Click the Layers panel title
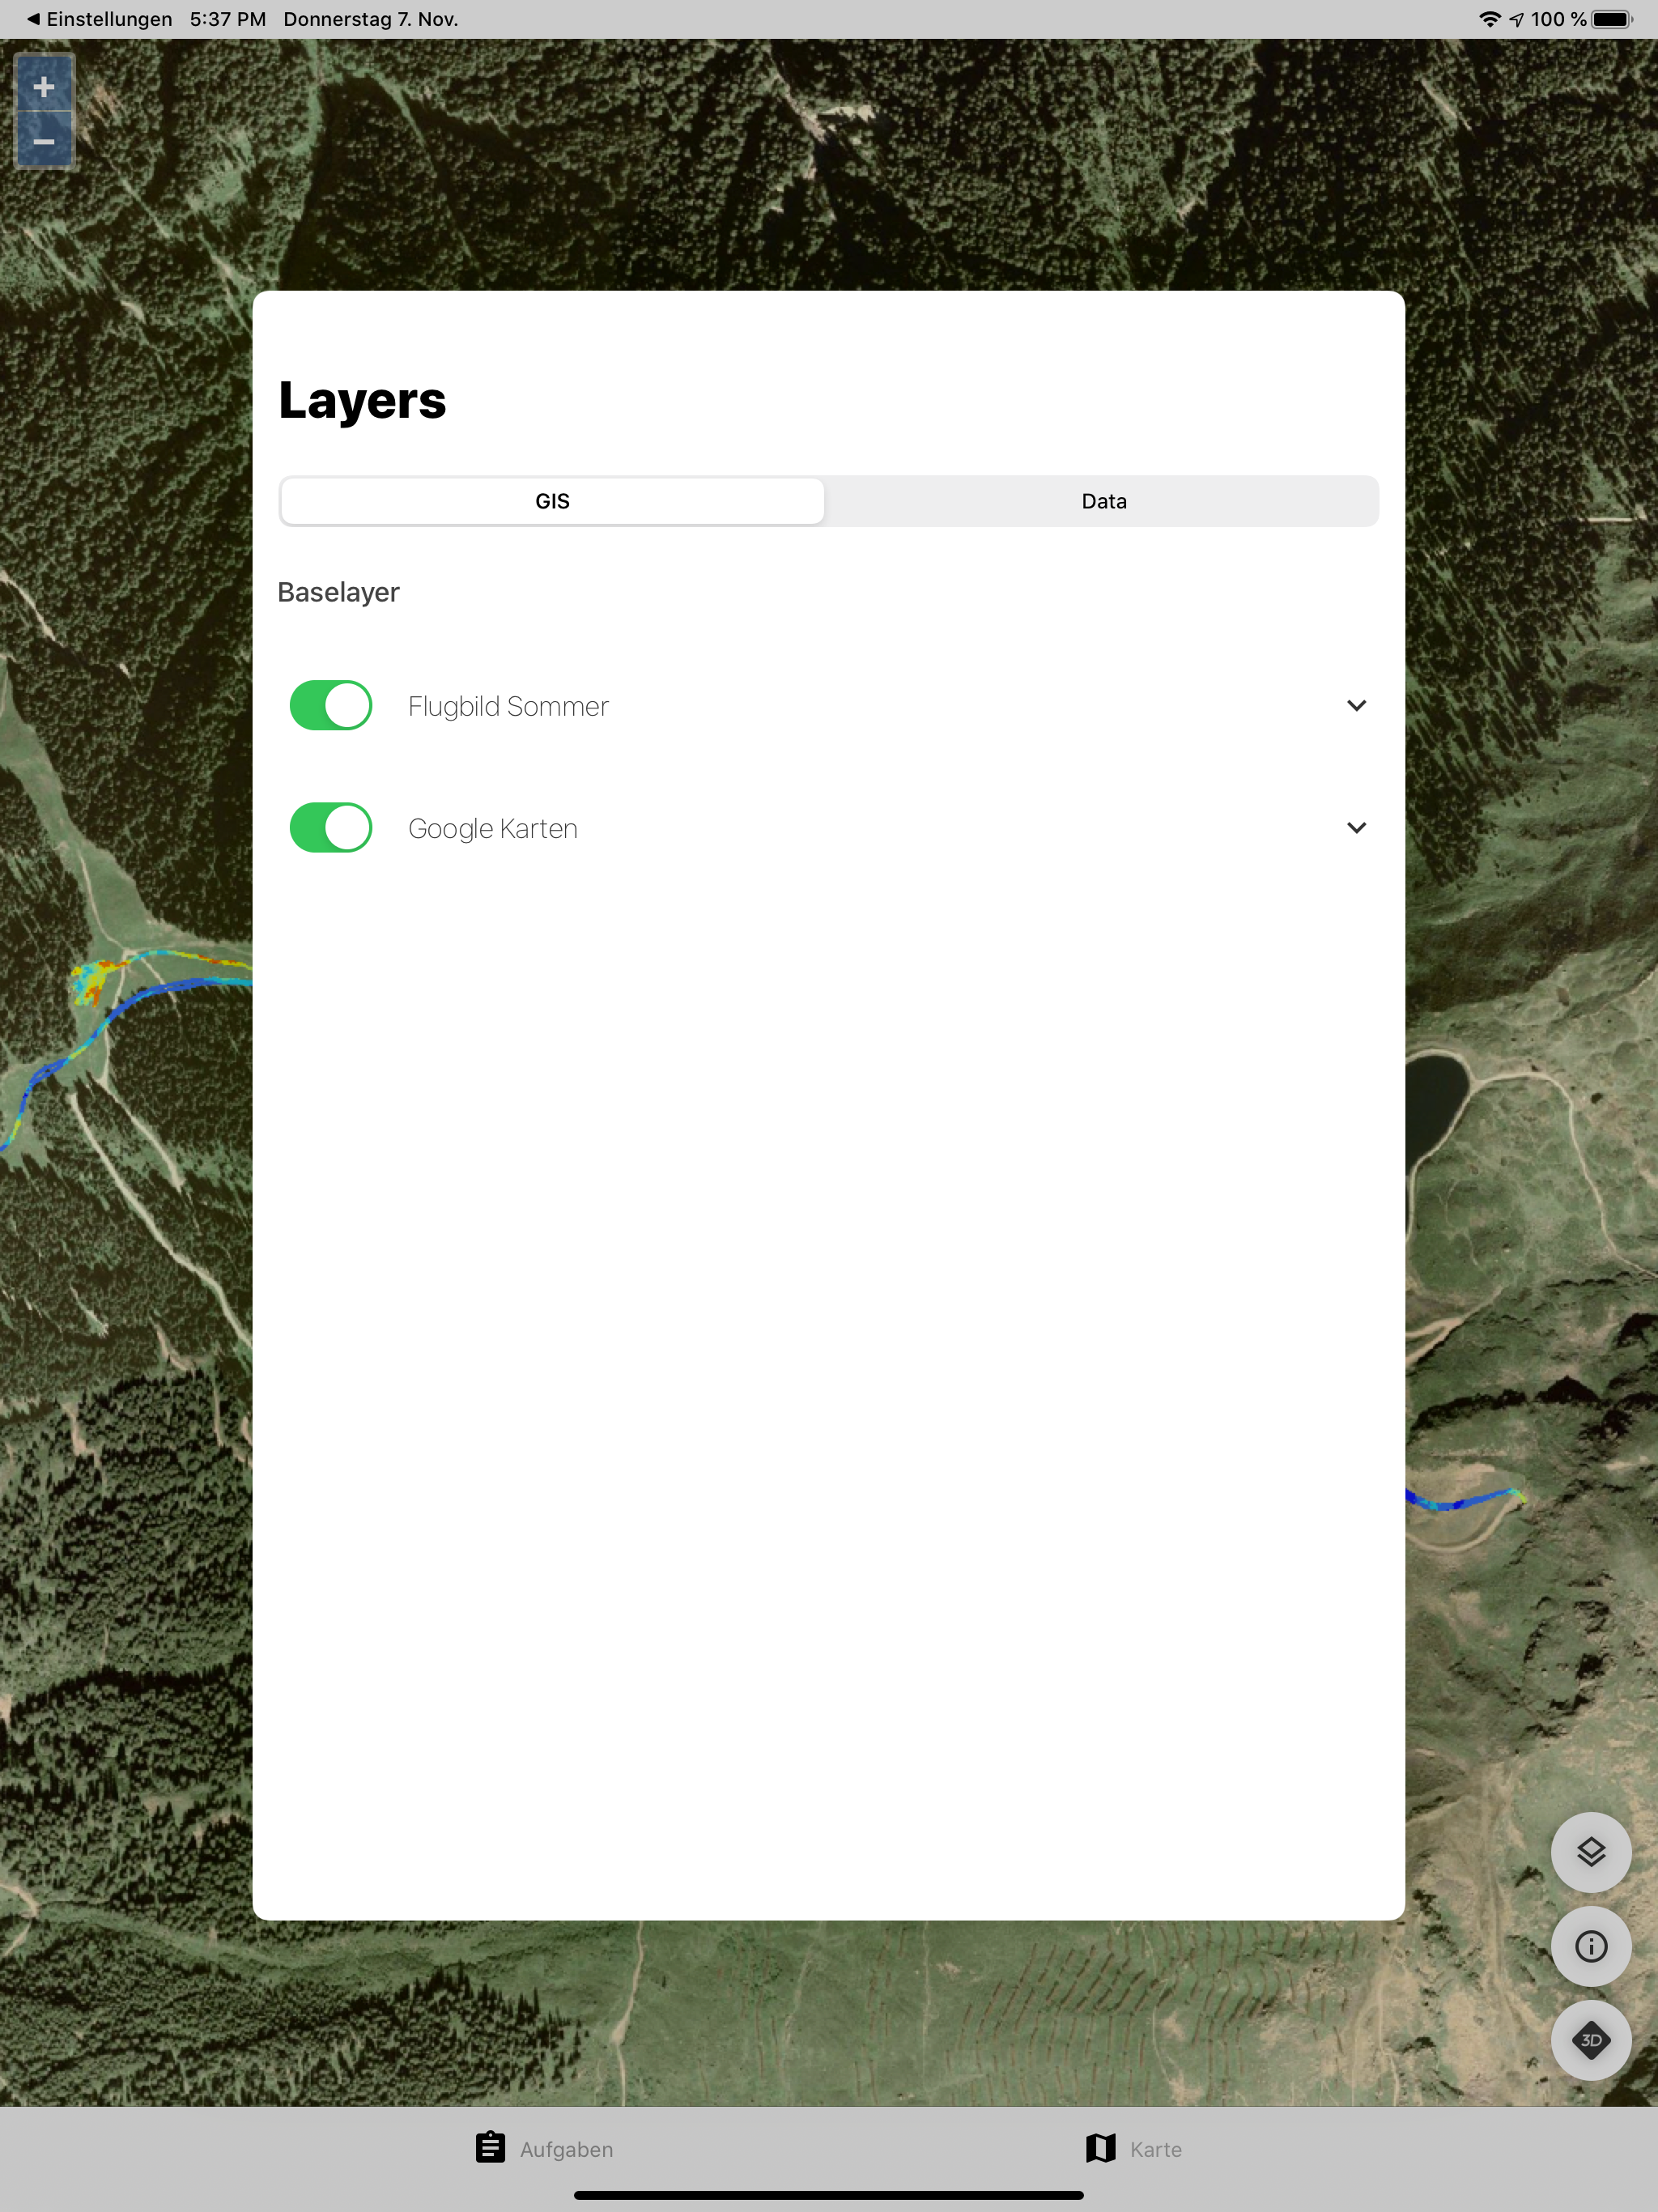 click(362, 401)
